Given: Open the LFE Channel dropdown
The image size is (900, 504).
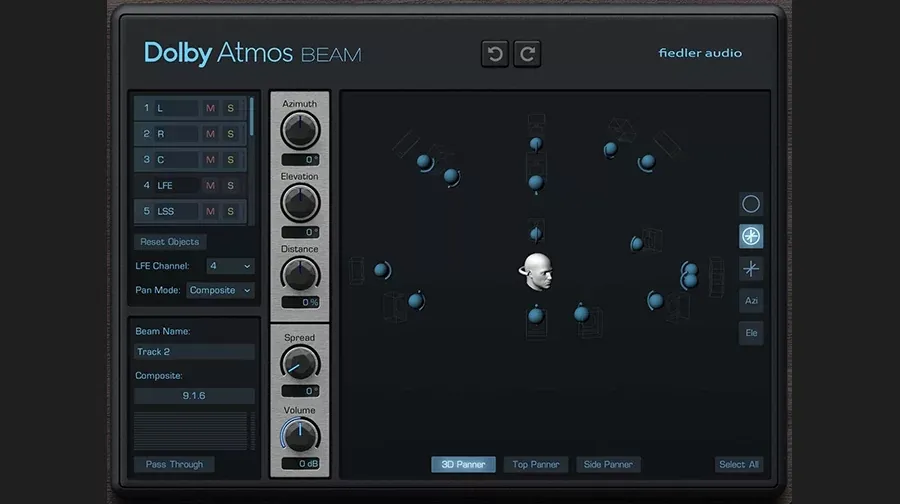Looking at the screenshot, I should pyautogui.click(x=230, y=266).
